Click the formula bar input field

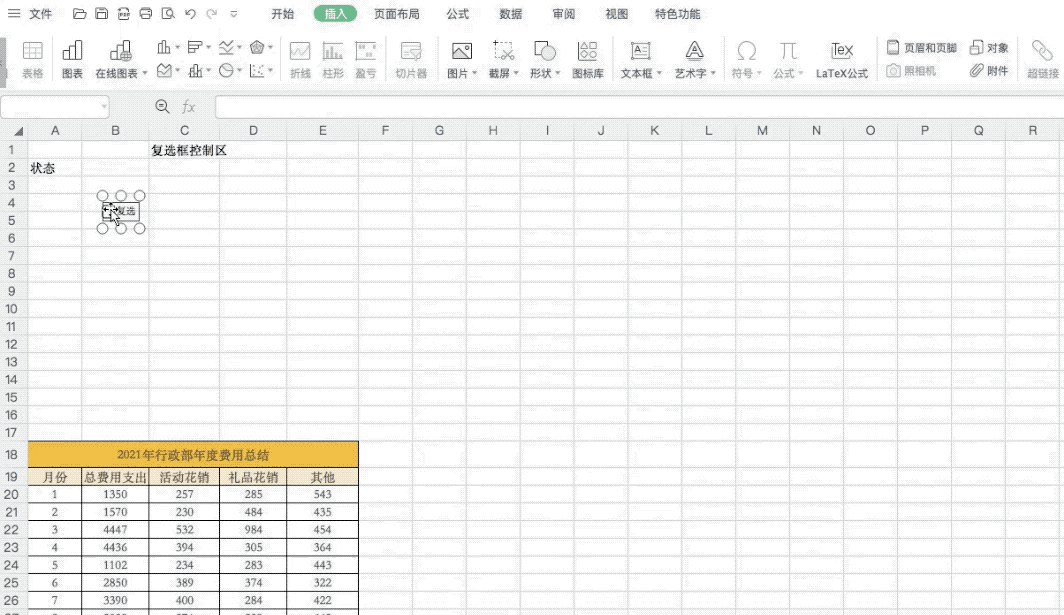tap(639, 107)
